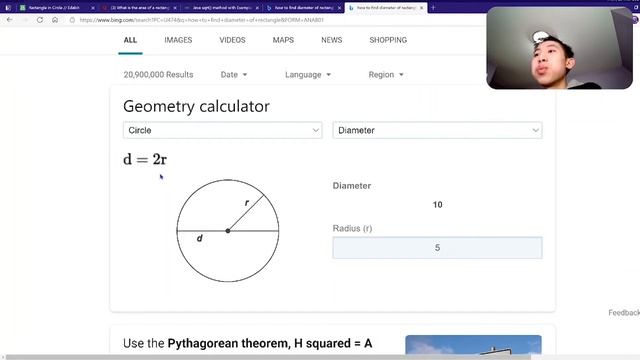Switch to 'What is the area of a rectangle' tab
640x360 pixels.
[139, 8]
